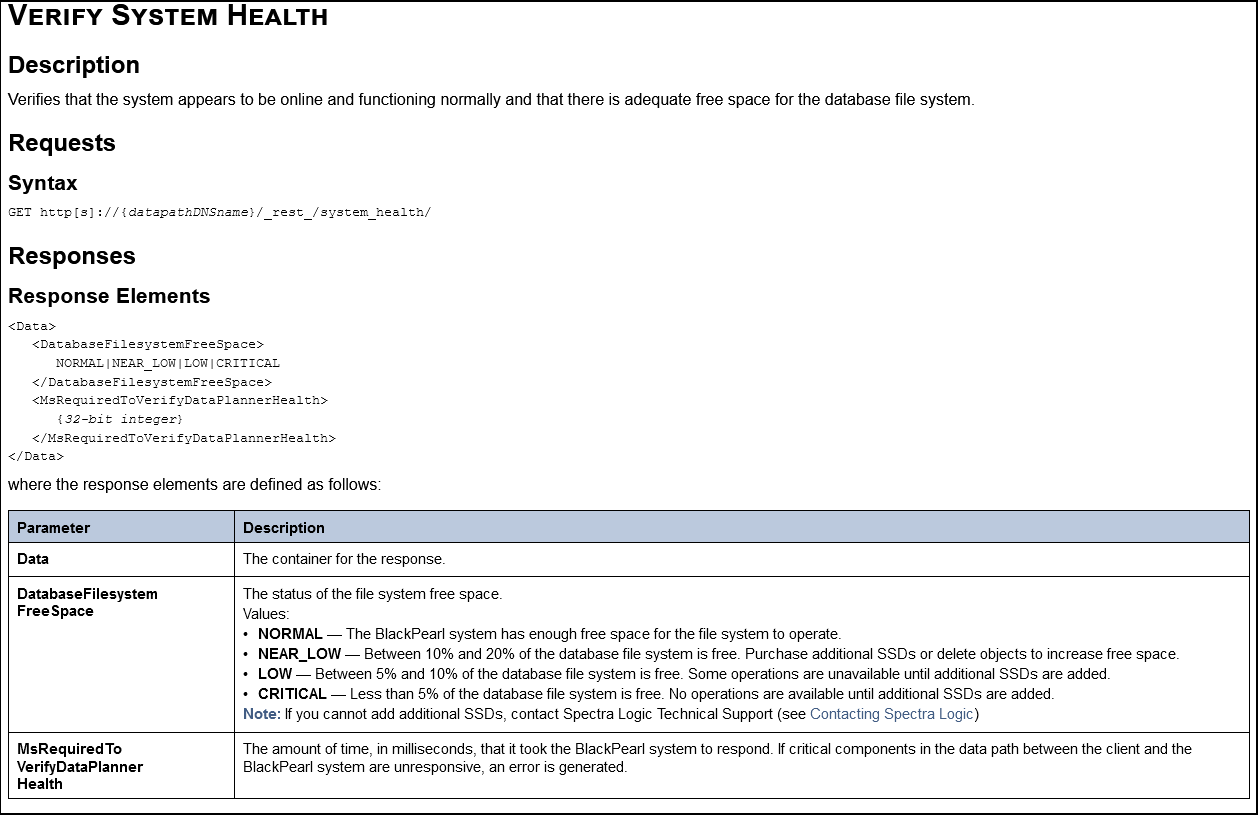The width and height of the screenshot is (1258, 815).
Task: Click the Parameter column header
Action: click(x=54, y=528)
